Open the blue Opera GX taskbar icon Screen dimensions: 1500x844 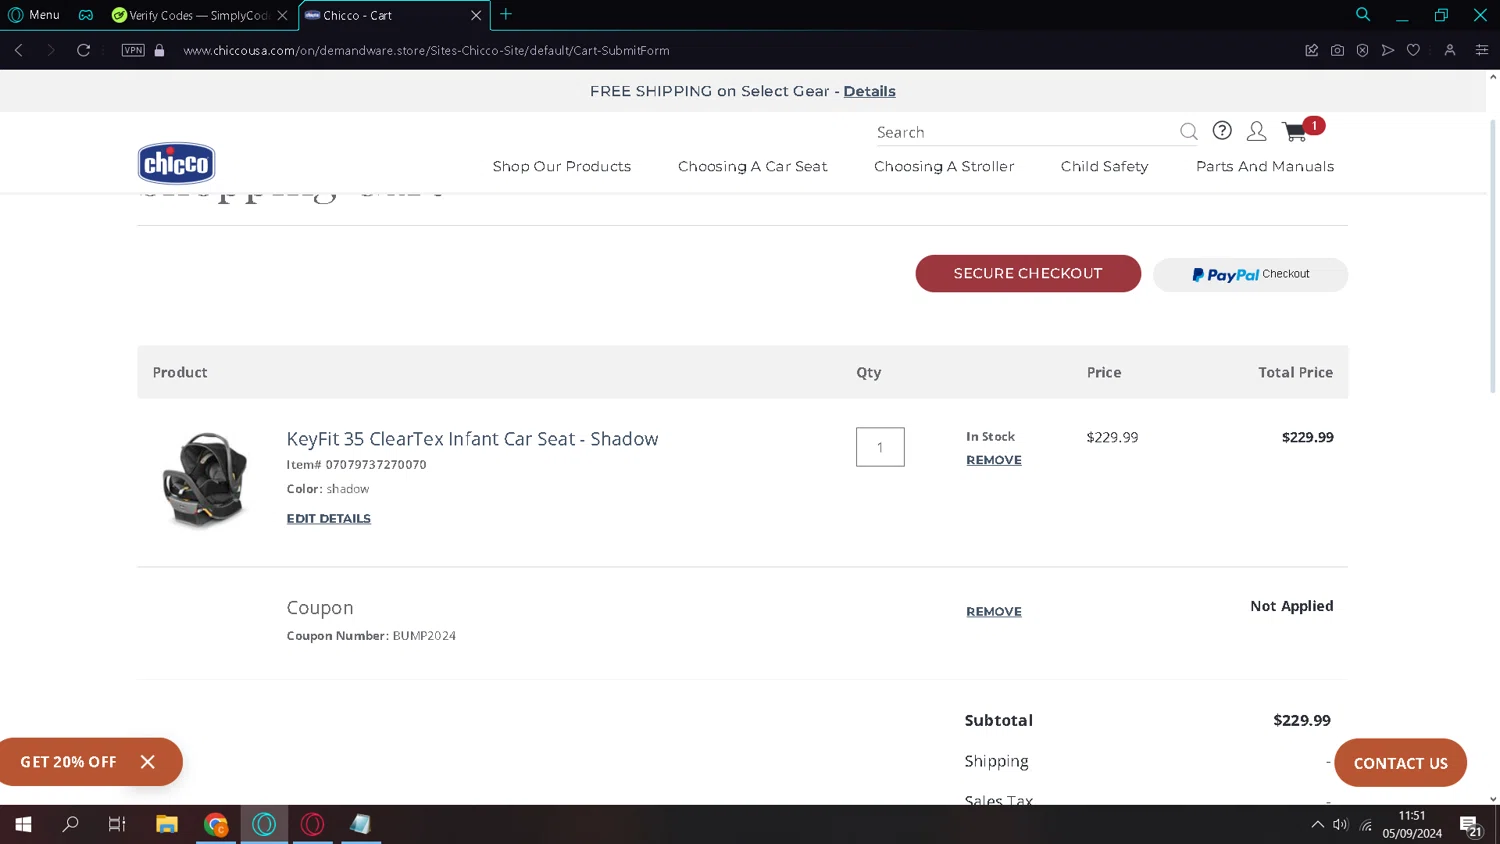point(264,824)
